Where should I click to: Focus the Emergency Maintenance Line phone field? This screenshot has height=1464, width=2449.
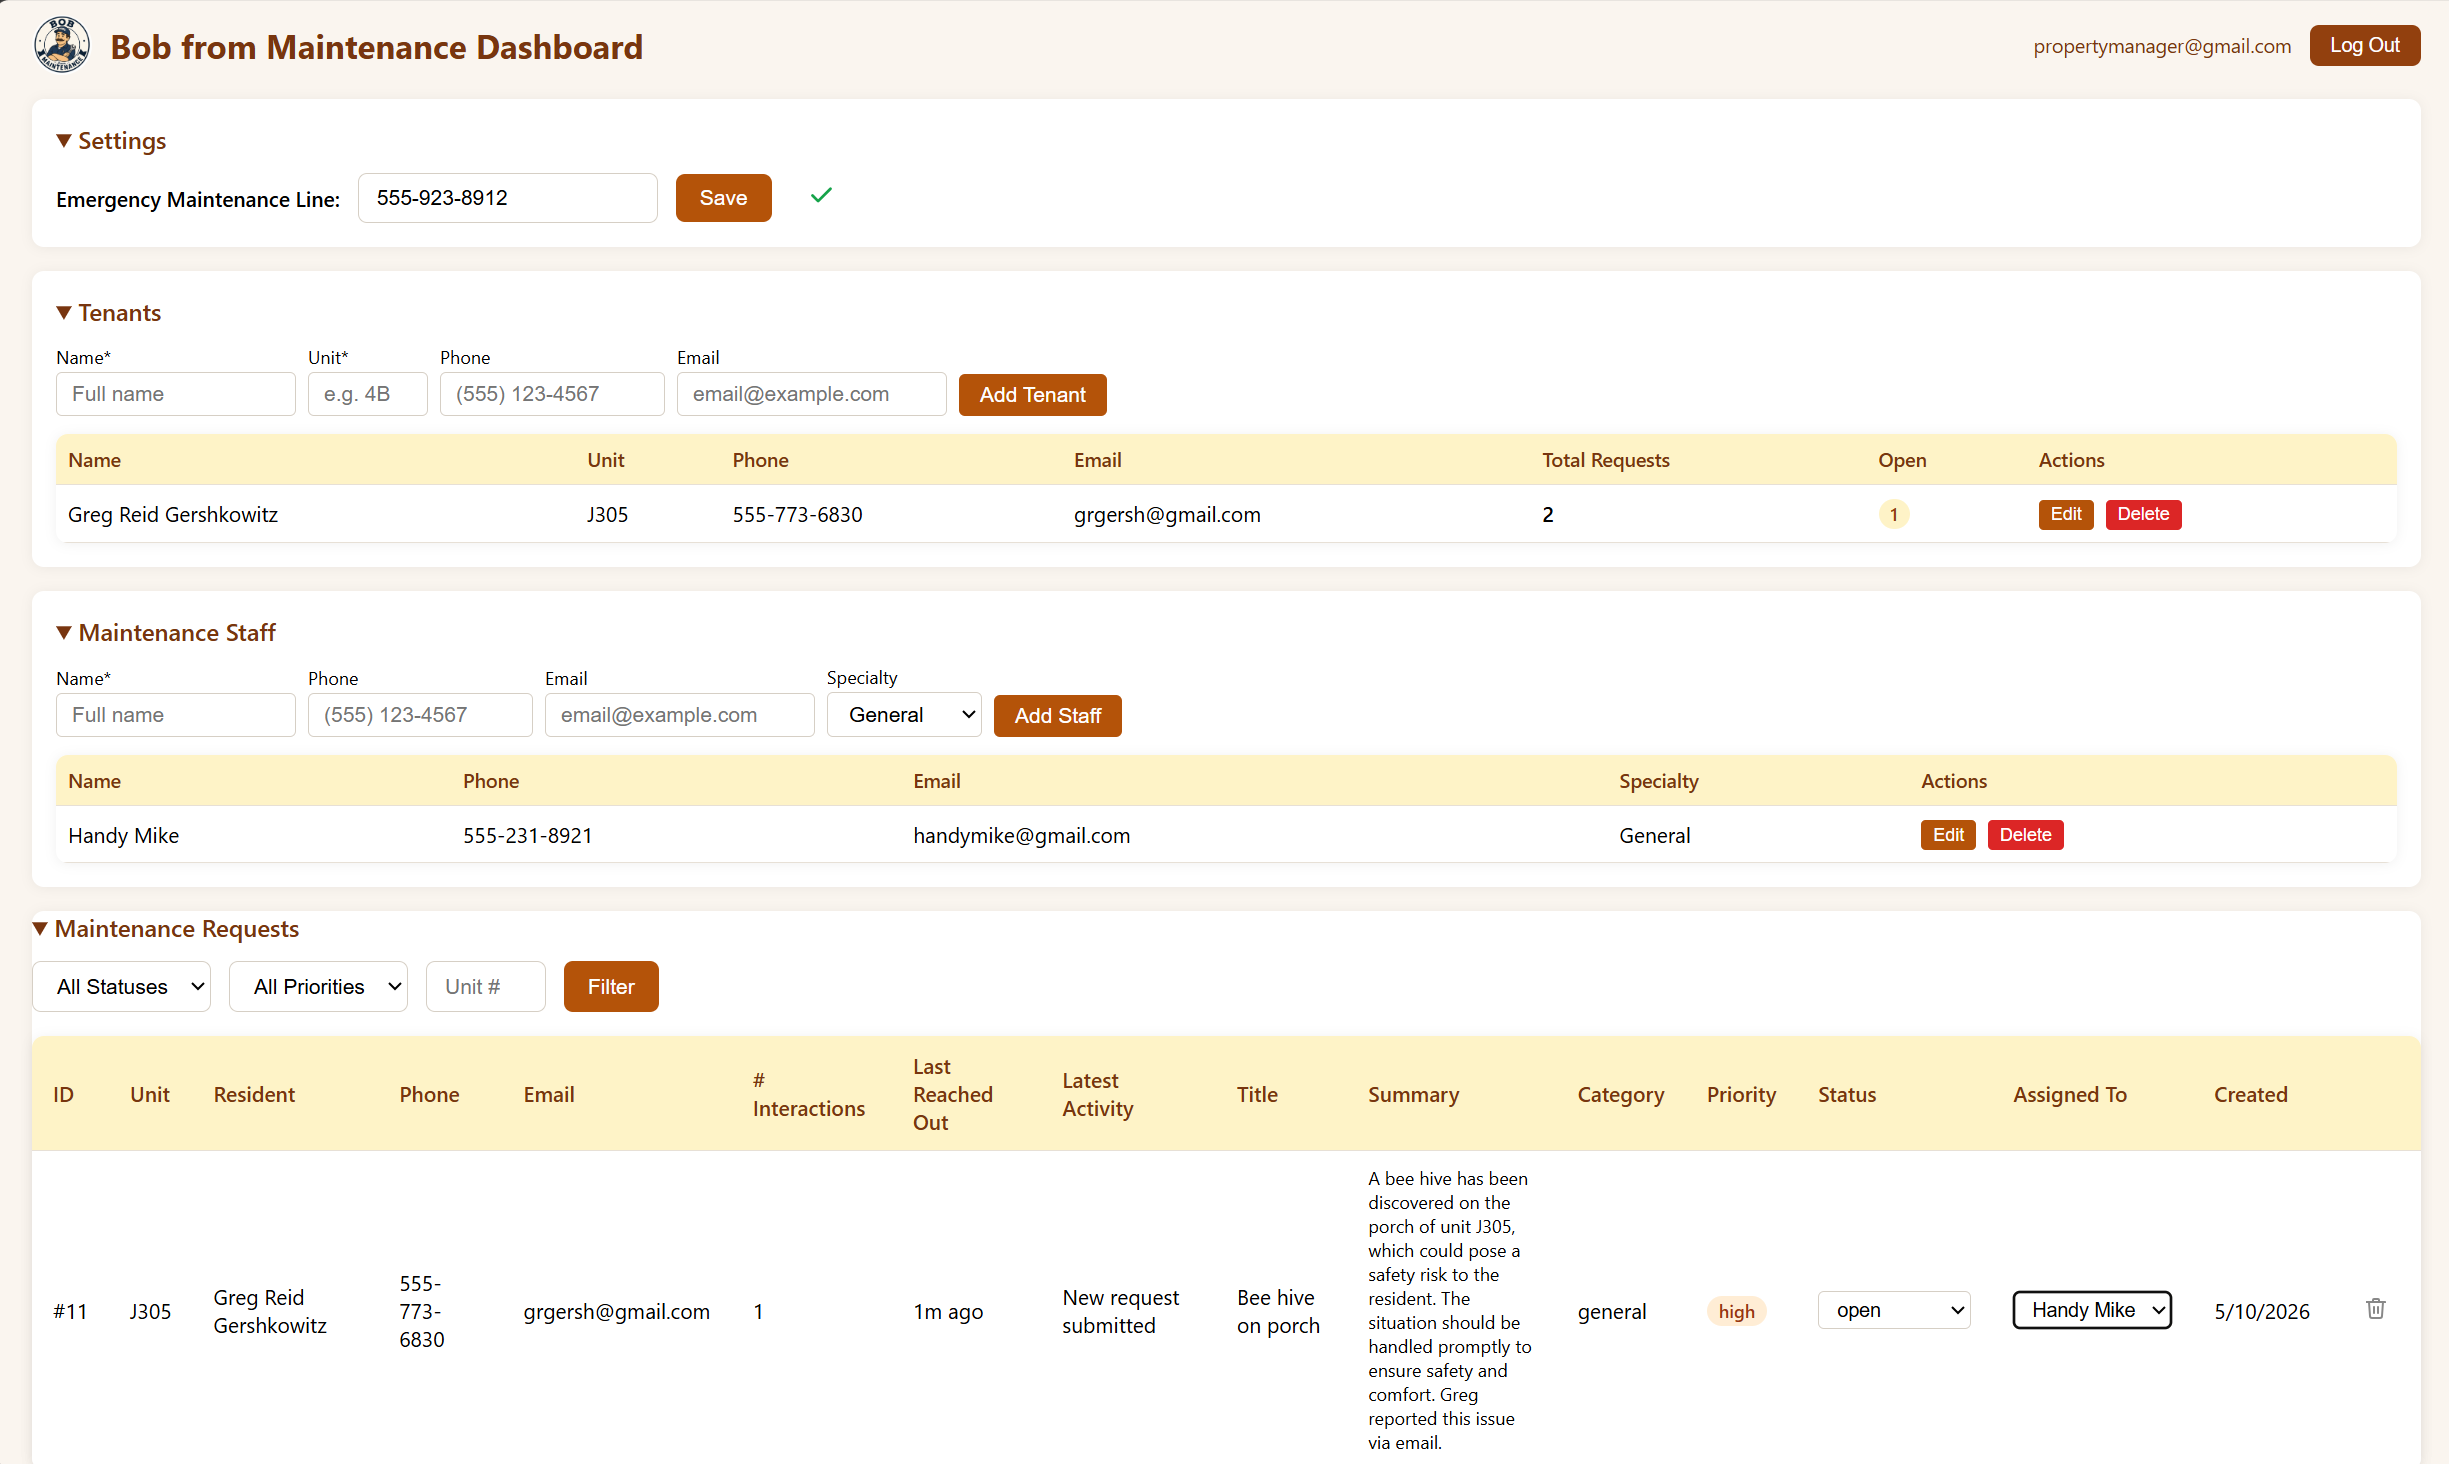point(508,198)
